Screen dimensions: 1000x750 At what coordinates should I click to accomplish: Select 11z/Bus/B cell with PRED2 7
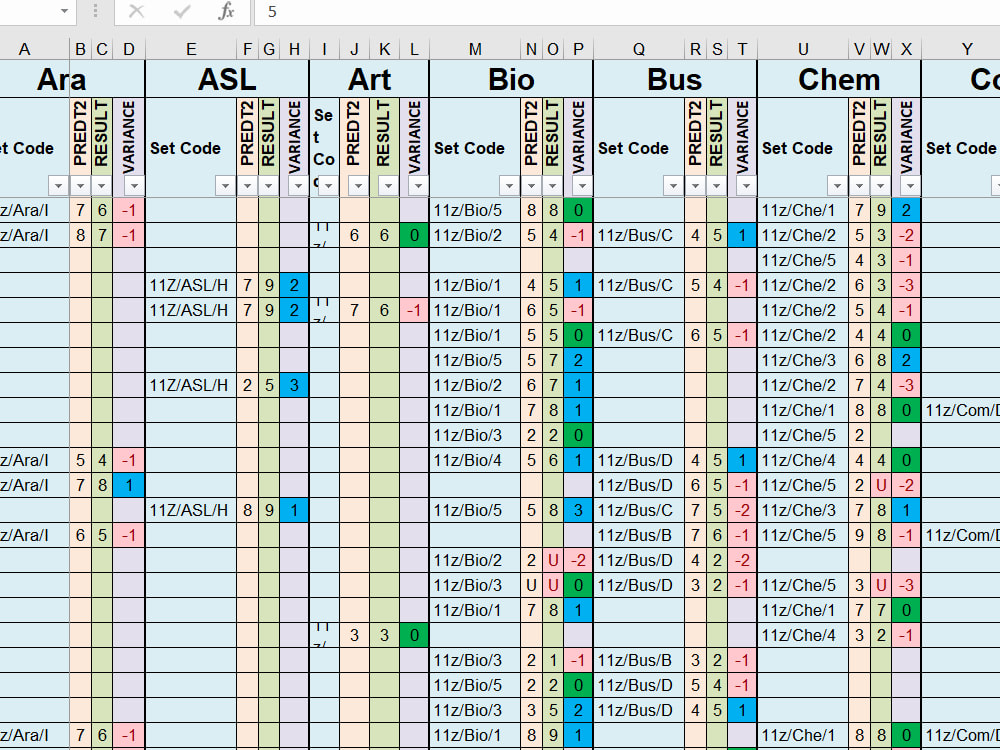(x=639, y=535)
